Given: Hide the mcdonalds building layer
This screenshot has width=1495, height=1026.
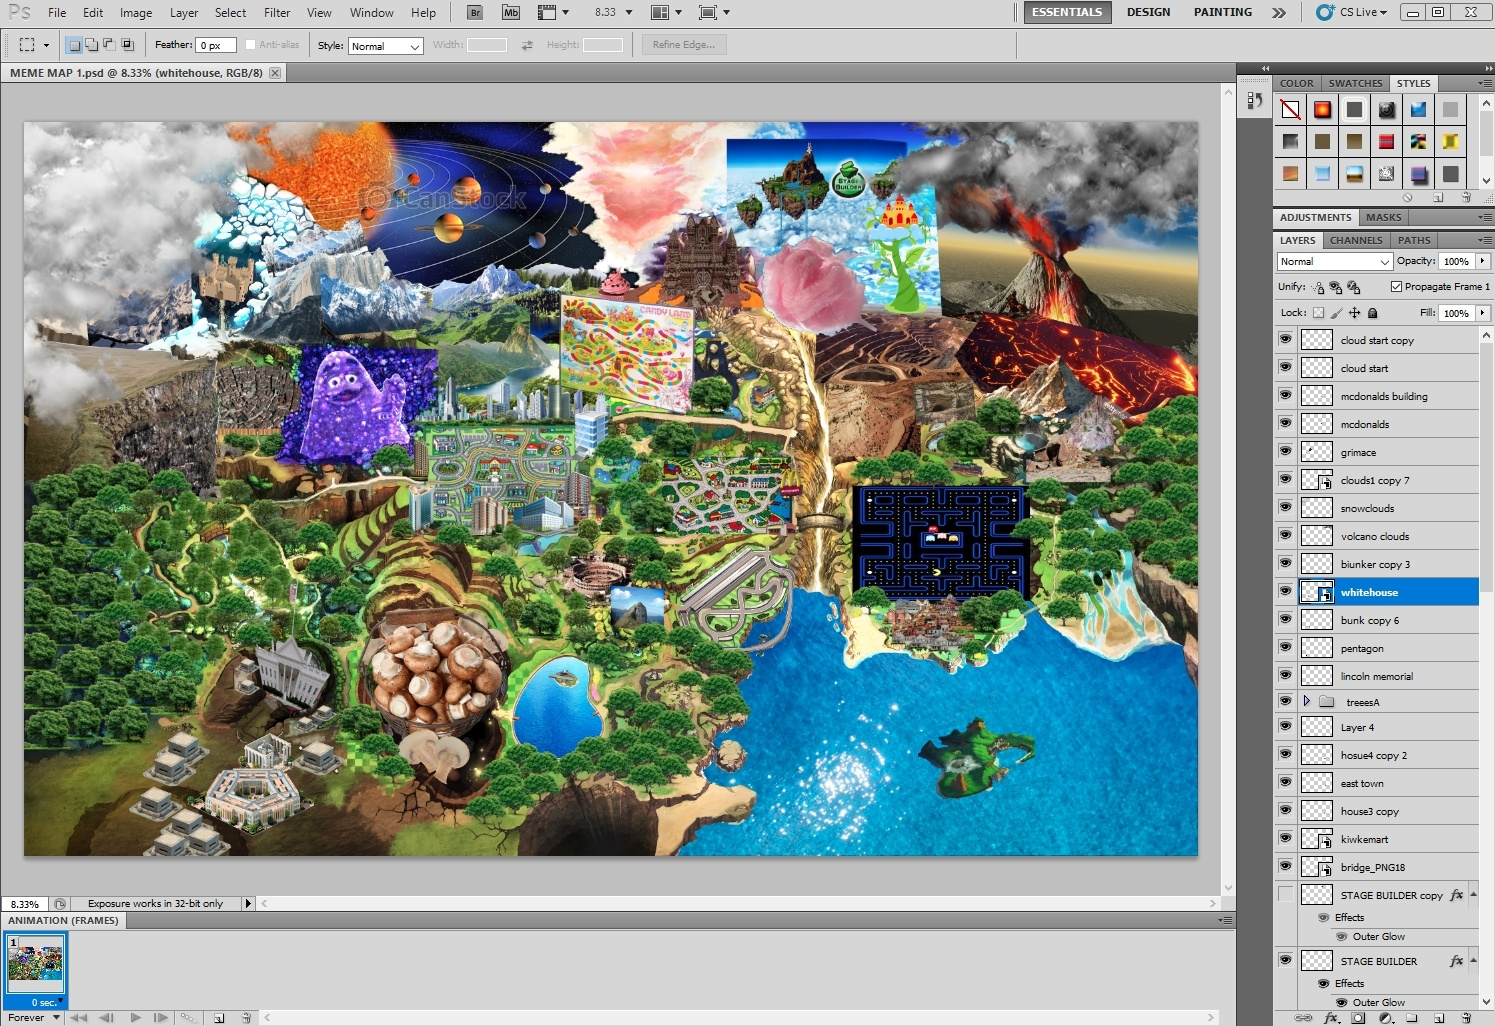Looking at the screenshot, I should coord(1285,396).
